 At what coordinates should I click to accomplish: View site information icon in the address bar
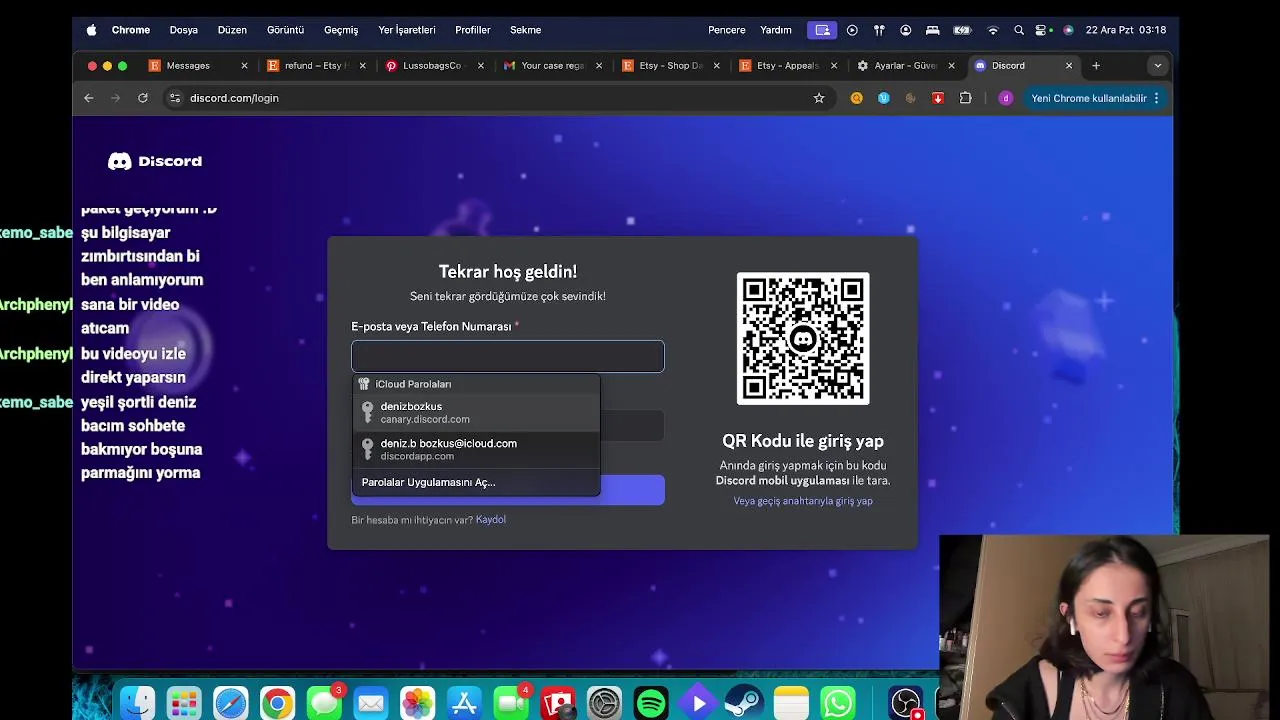(x=175, y=98)
